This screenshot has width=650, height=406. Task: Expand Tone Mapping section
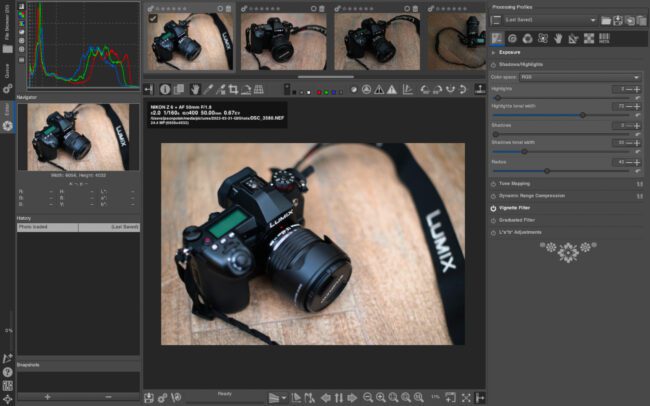click(514, 184)
